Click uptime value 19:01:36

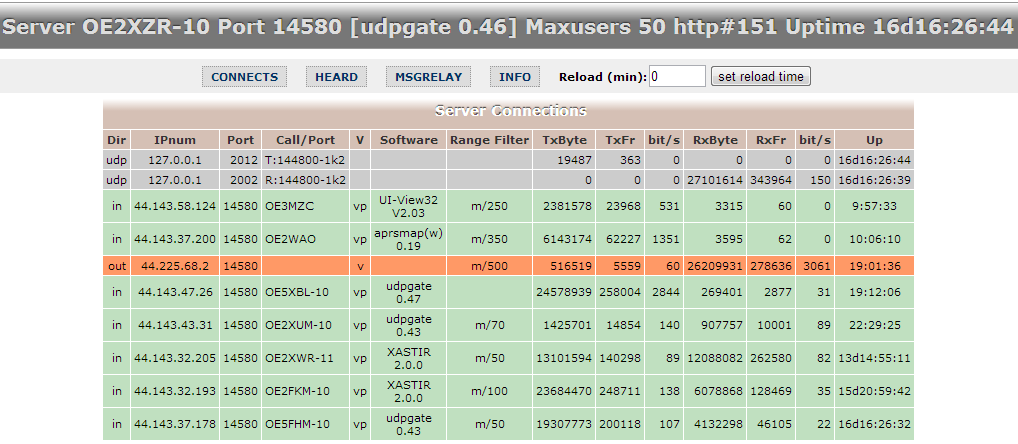(x=874, y=265)
